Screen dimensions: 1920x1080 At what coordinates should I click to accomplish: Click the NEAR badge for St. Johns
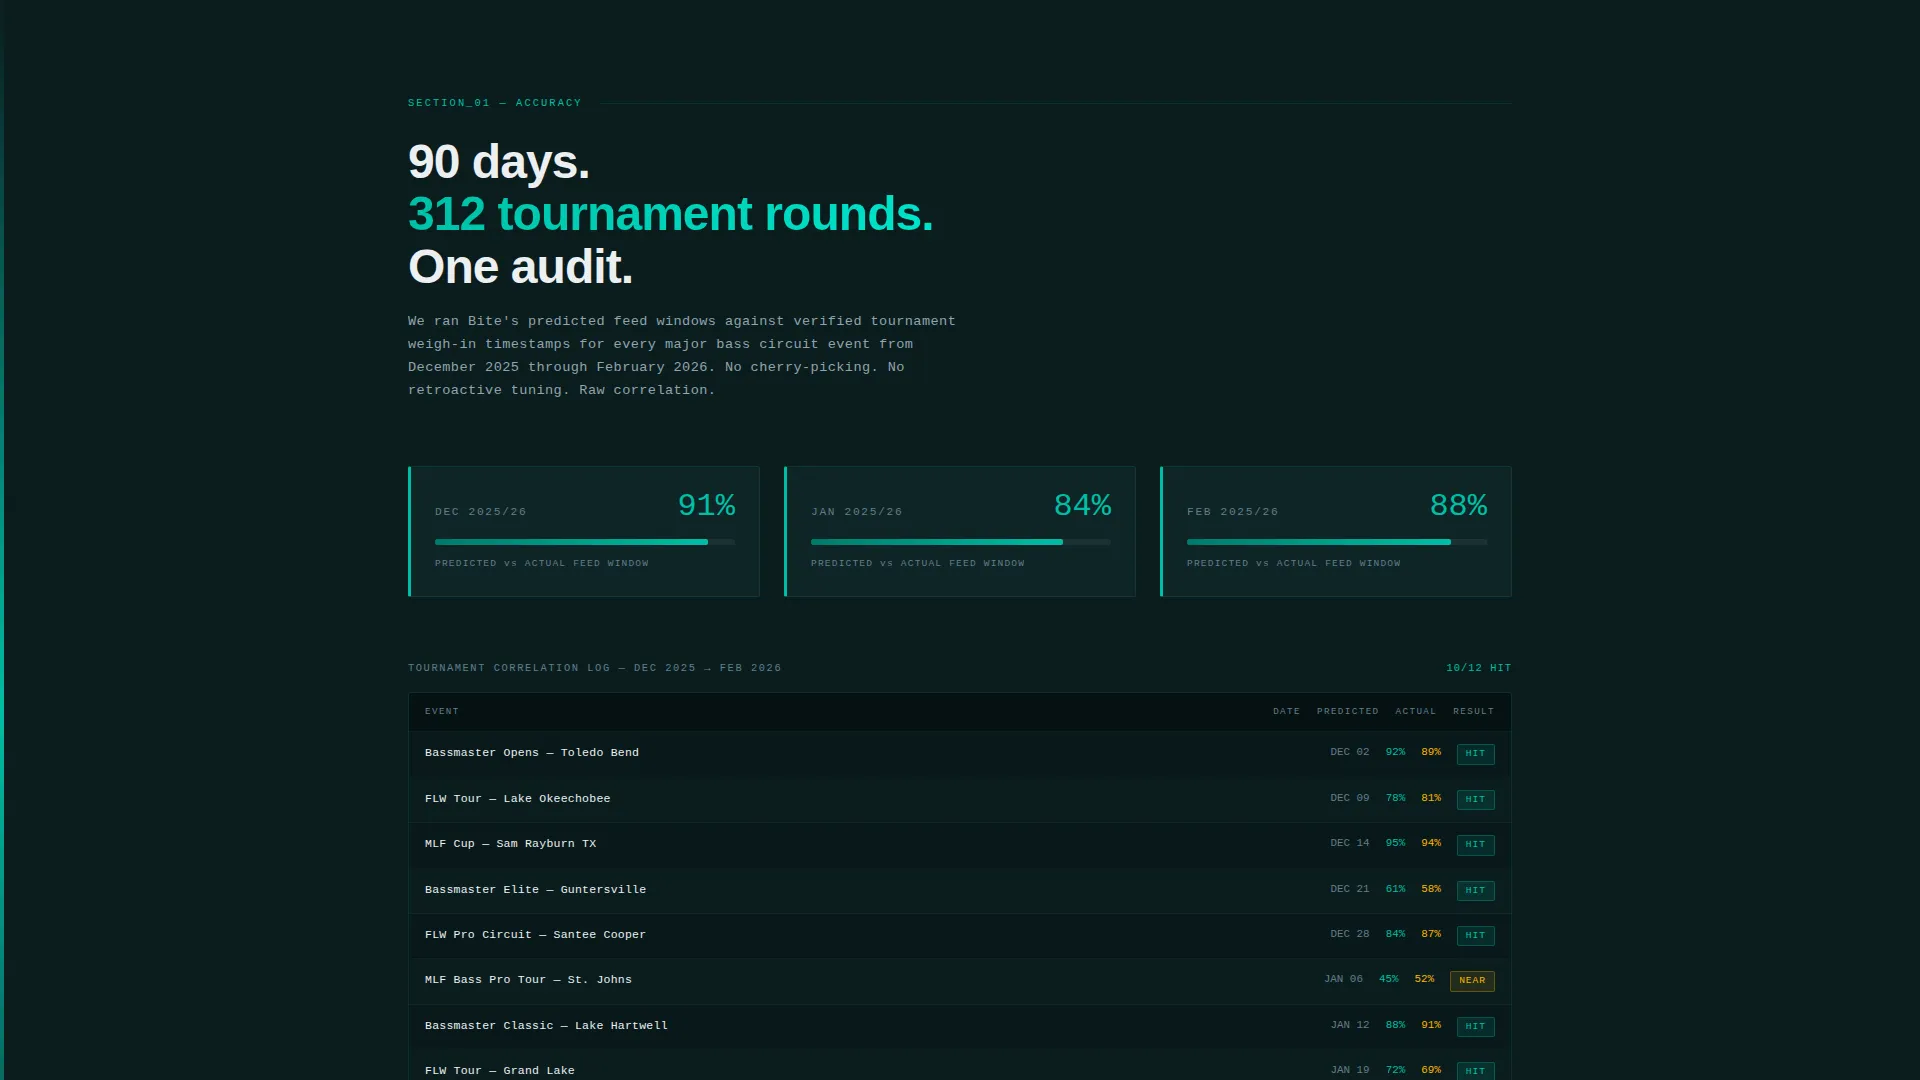(x=1472, y=981)
